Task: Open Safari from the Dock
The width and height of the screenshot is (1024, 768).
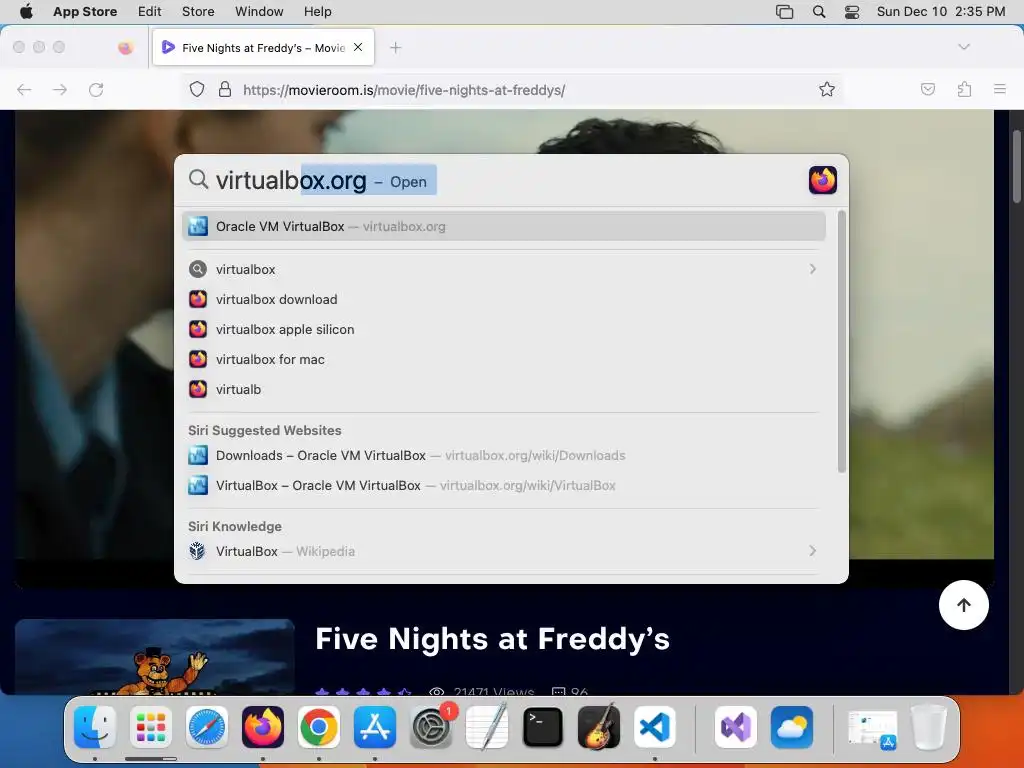Action: (x=207, y=727)
